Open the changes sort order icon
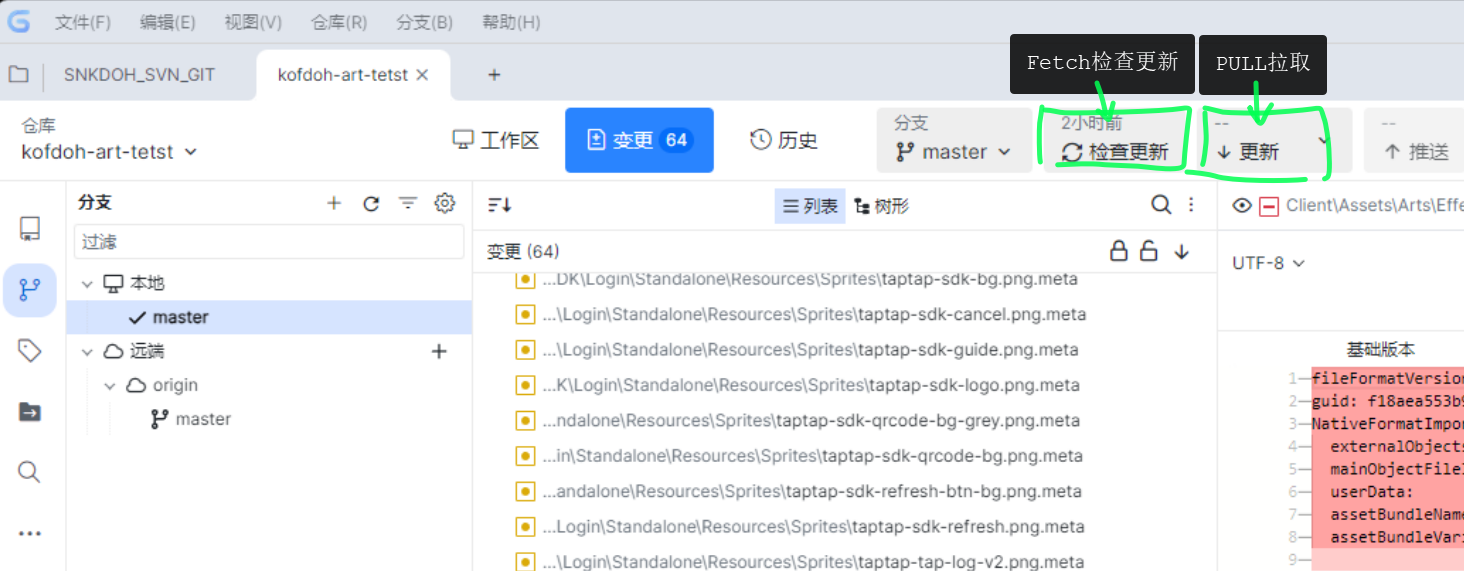1464x571 pixels. pos(500,205)
